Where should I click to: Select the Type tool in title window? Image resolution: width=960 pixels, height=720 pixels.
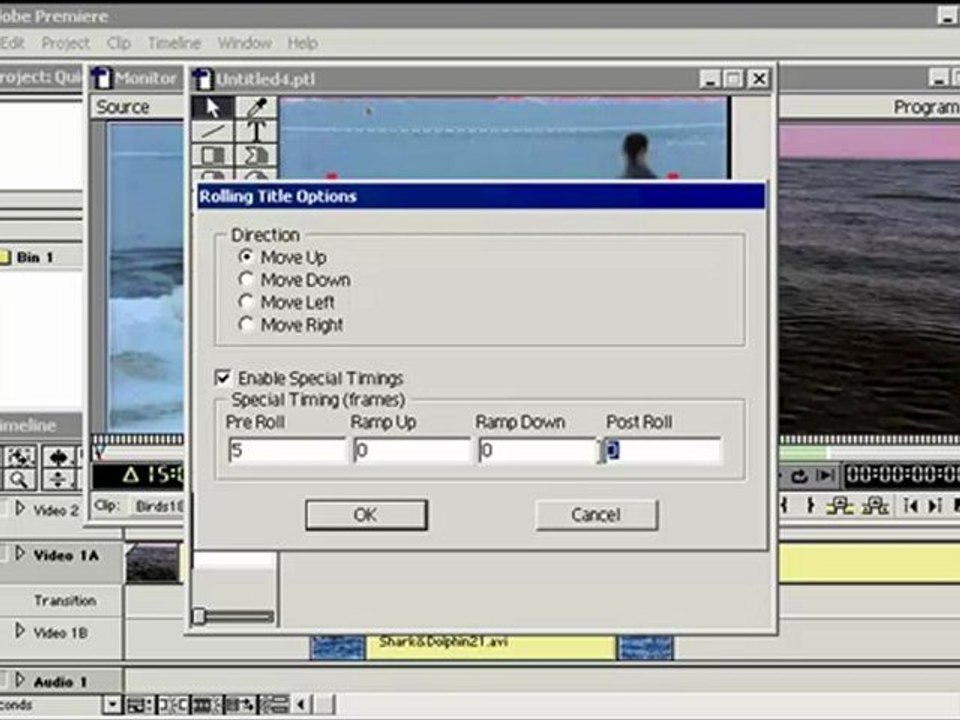pos(256,131)
